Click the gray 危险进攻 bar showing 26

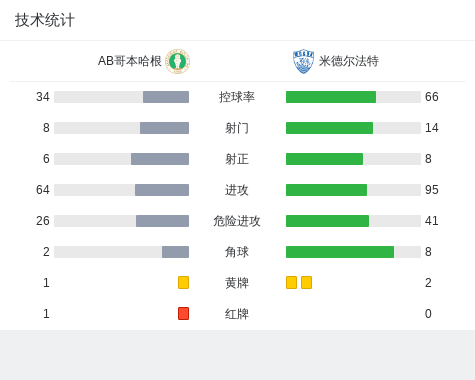coord(162,221)
